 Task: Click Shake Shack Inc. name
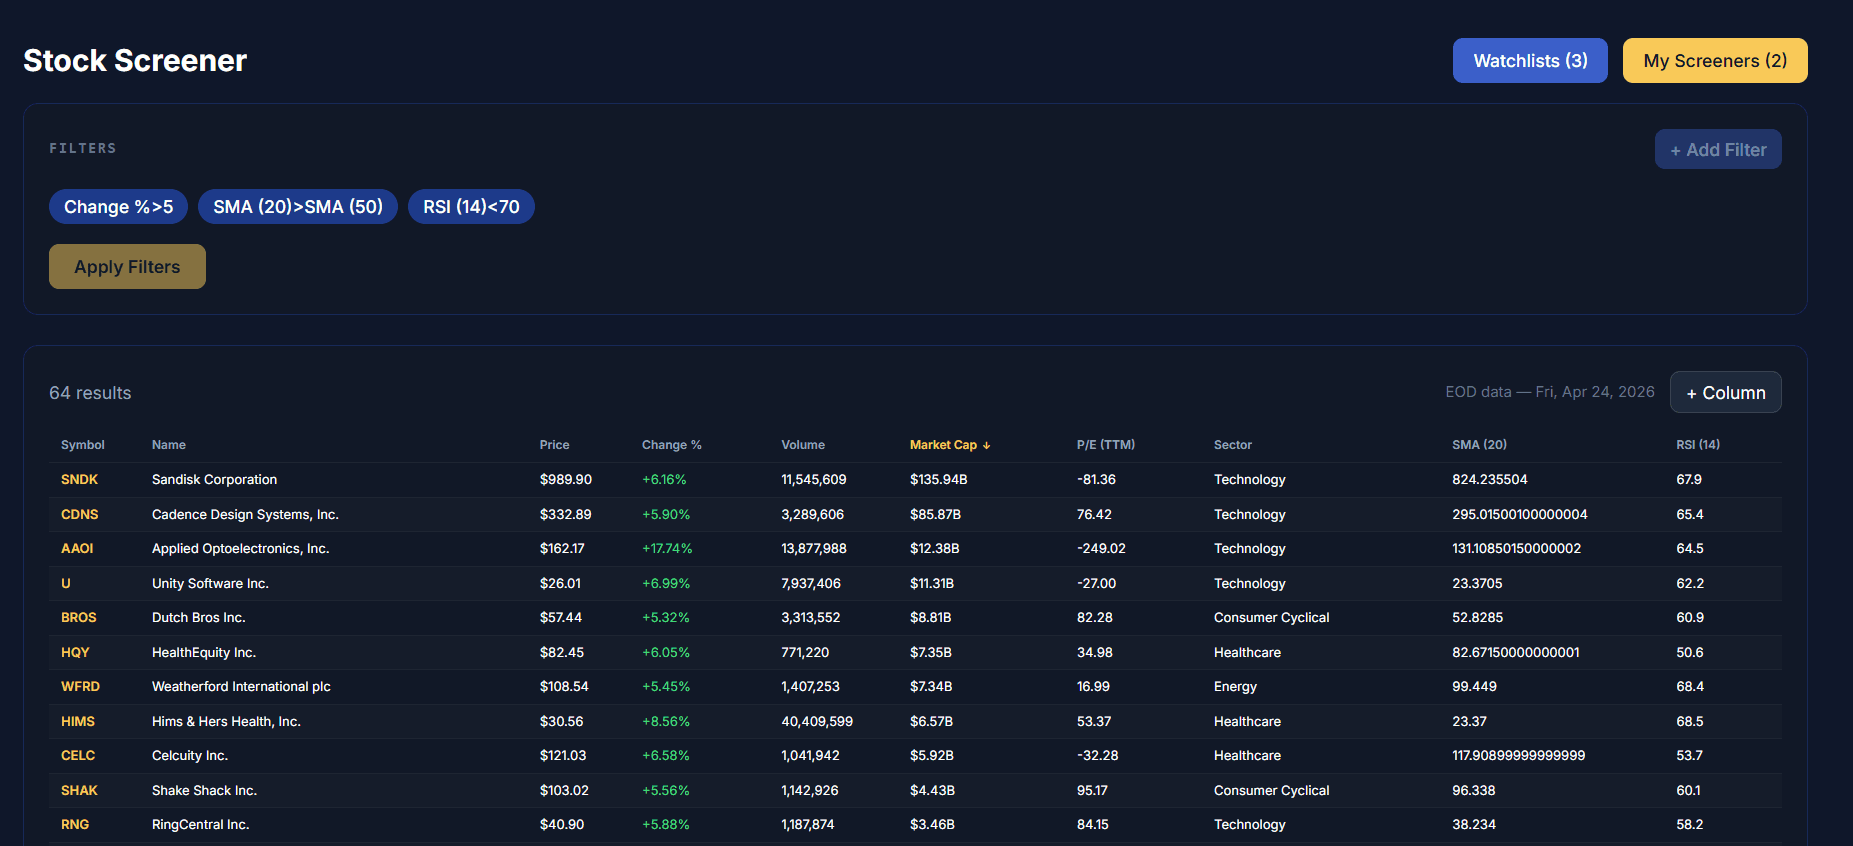click(x=204, y=791)
